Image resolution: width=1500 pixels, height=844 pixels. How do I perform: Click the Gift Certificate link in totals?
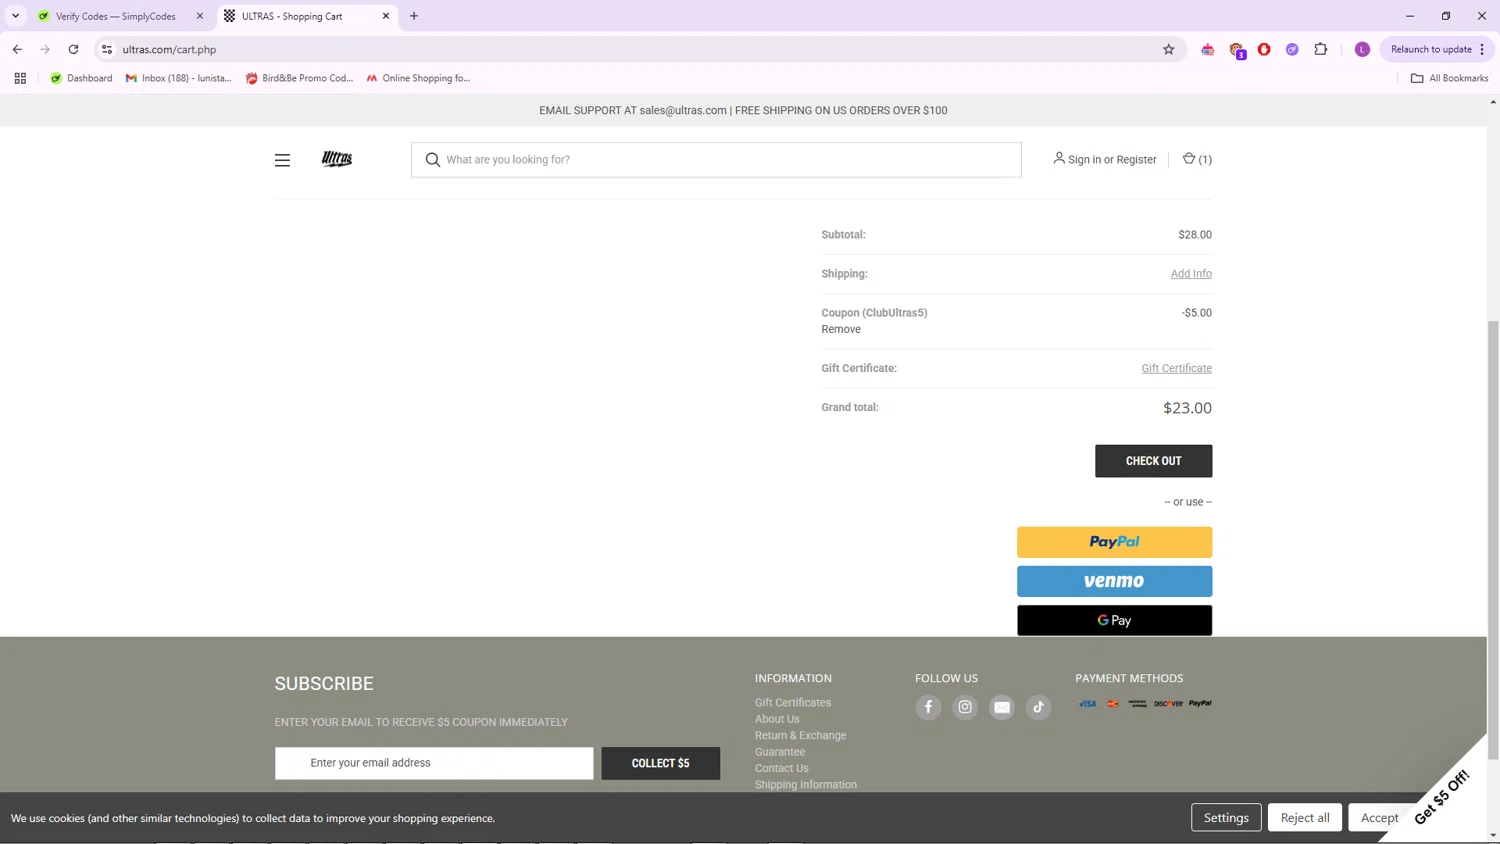pos(1176,368)
